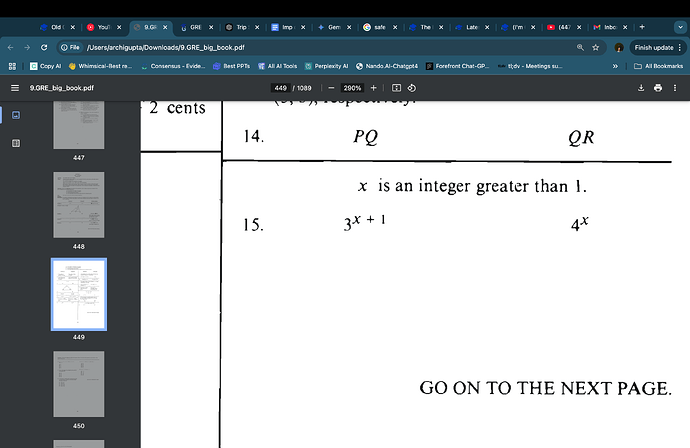Click the page number field showing 449

click(x=280, y=88)
